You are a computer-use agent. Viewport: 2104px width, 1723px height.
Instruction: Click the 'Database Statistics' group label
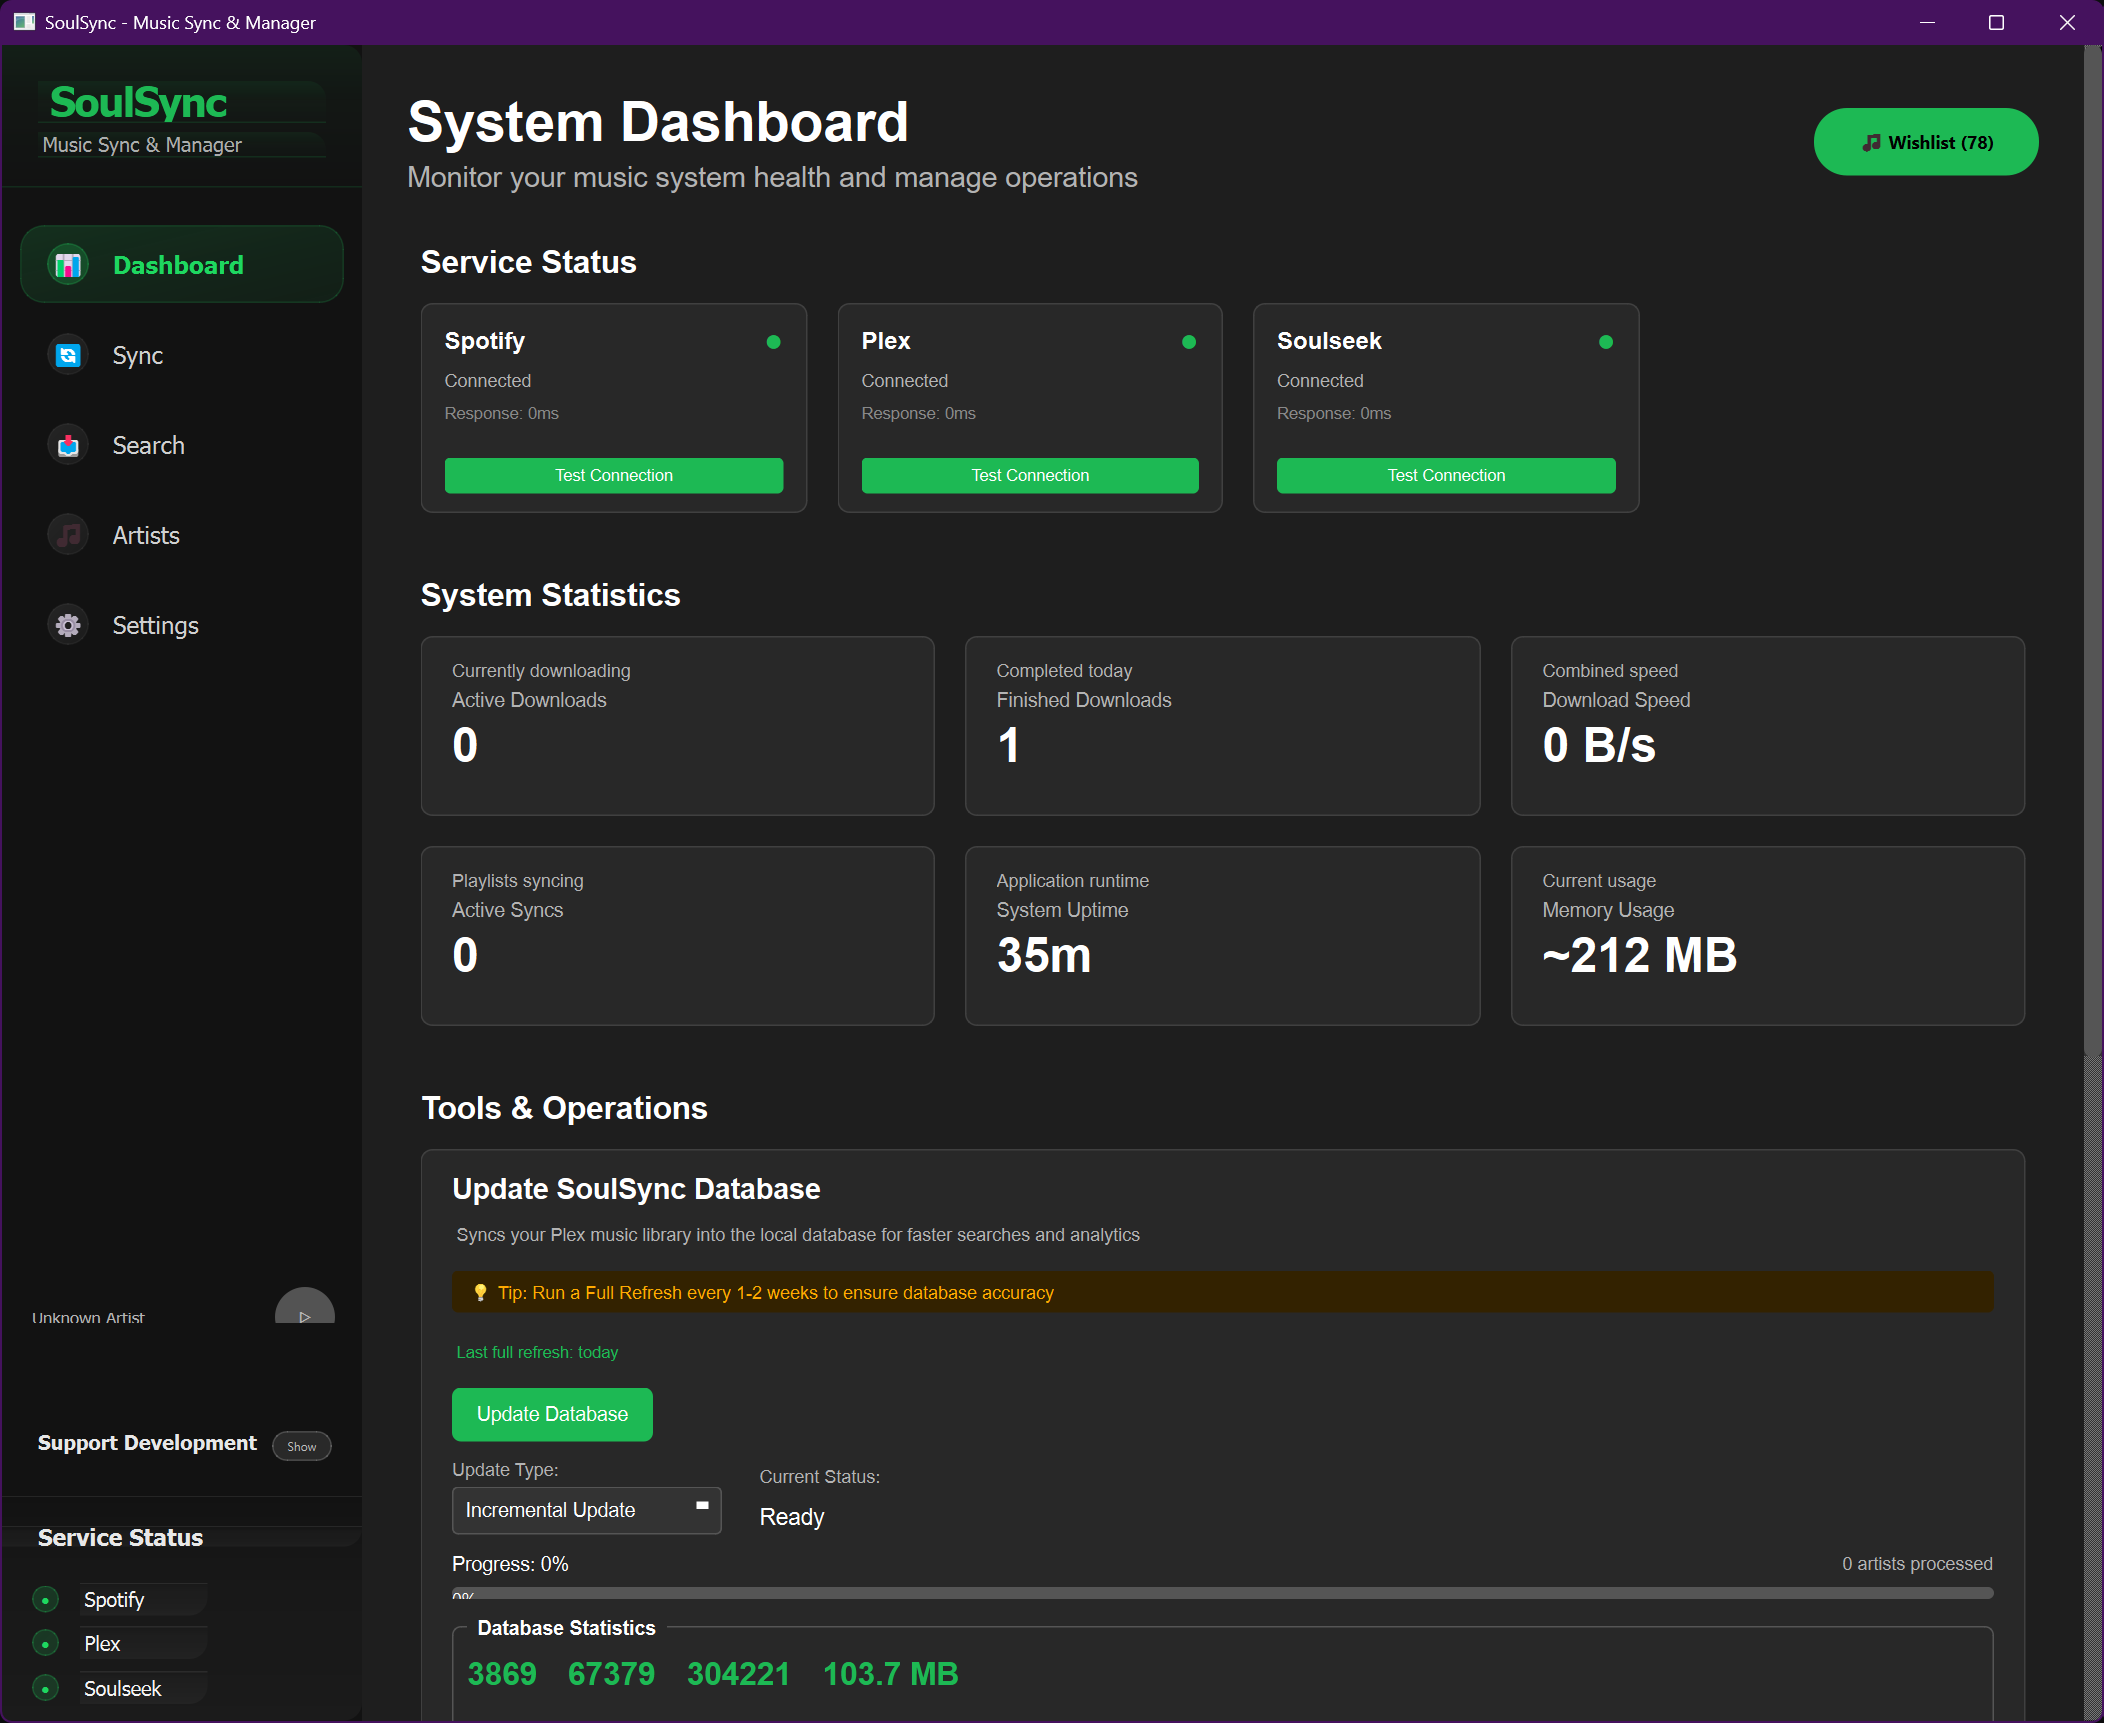point(566,1628)
